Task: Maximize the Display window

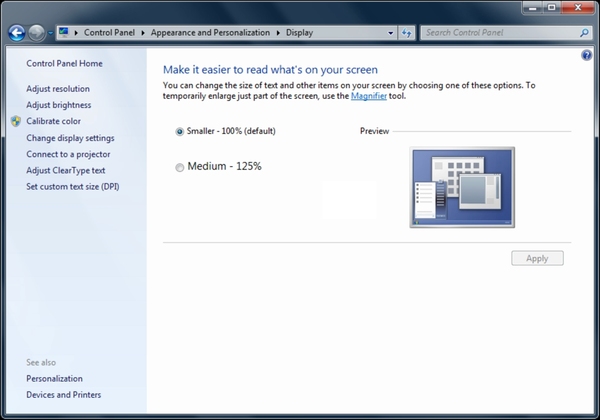Action: [x=551, y=7]
